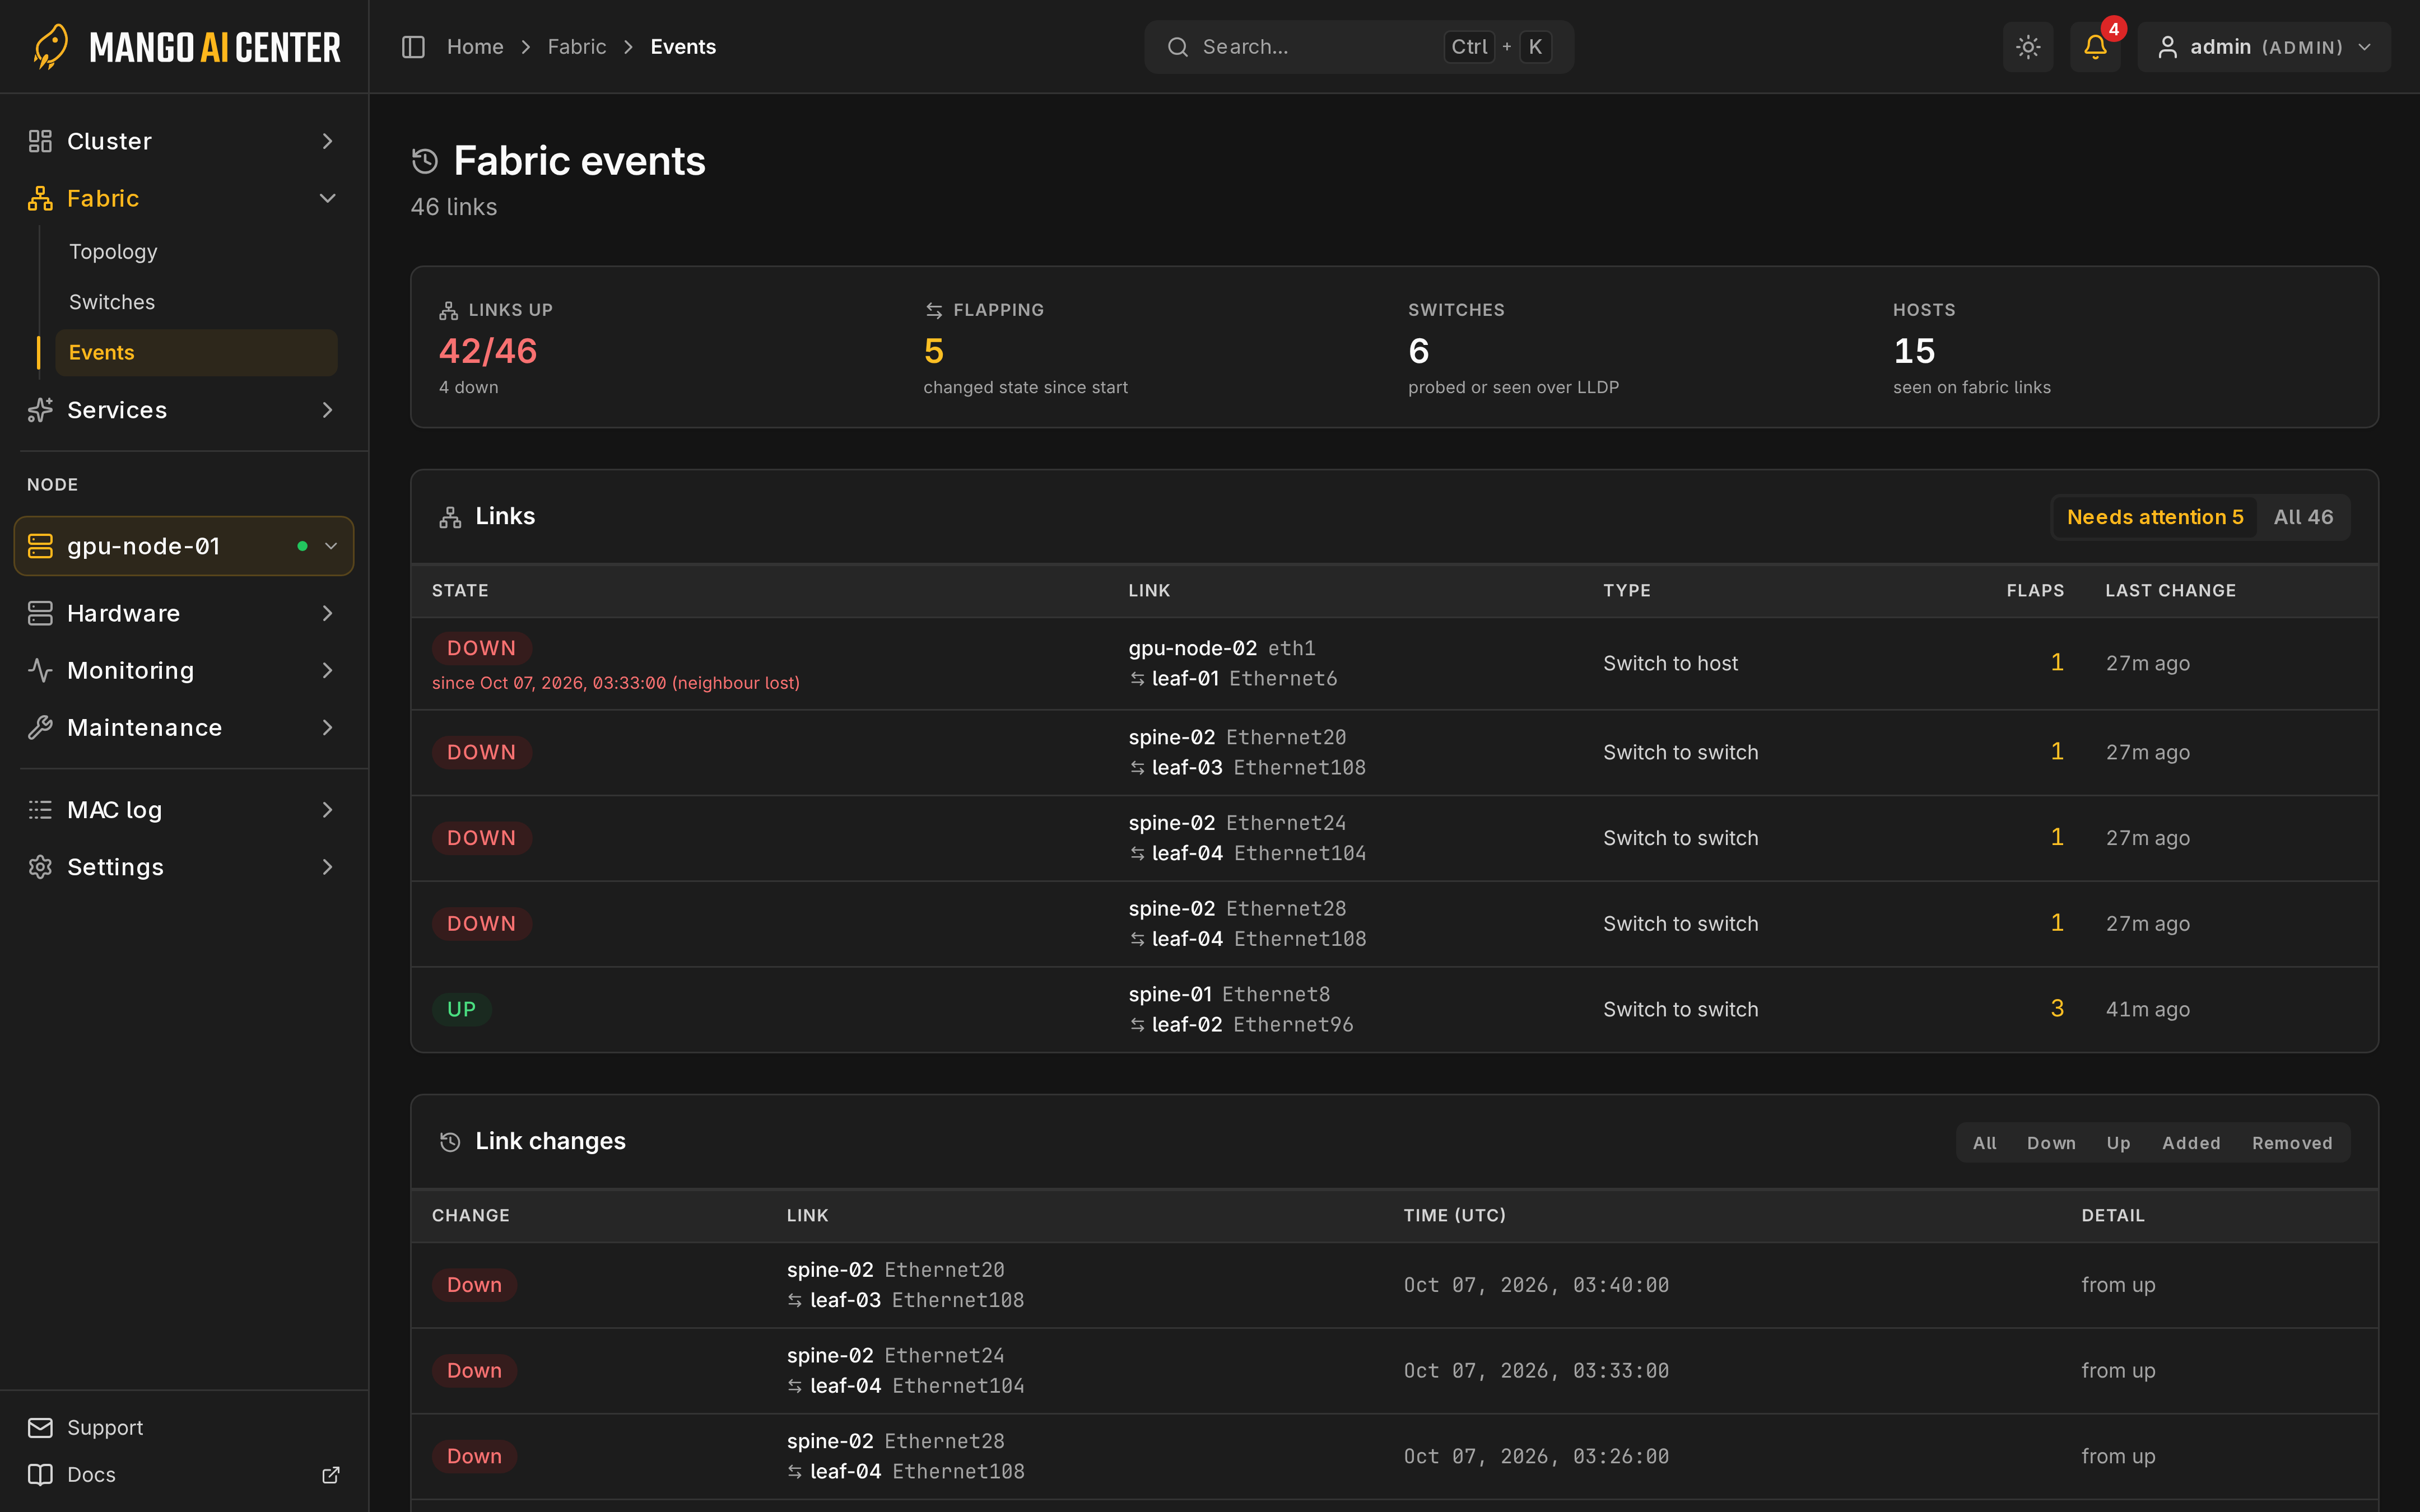
Task: Select the gpu-node-02 eth1 link row
Action: tap(1394, 663)
